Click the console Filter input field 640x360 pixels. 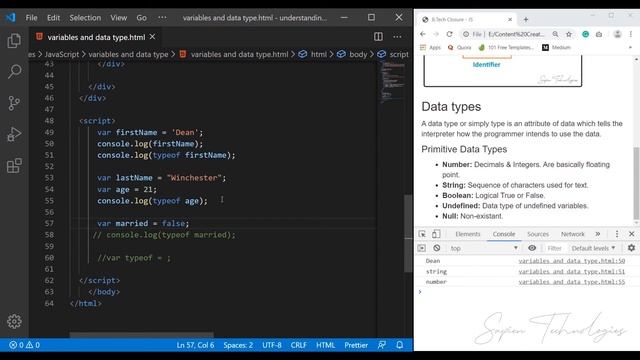[554, 248]
